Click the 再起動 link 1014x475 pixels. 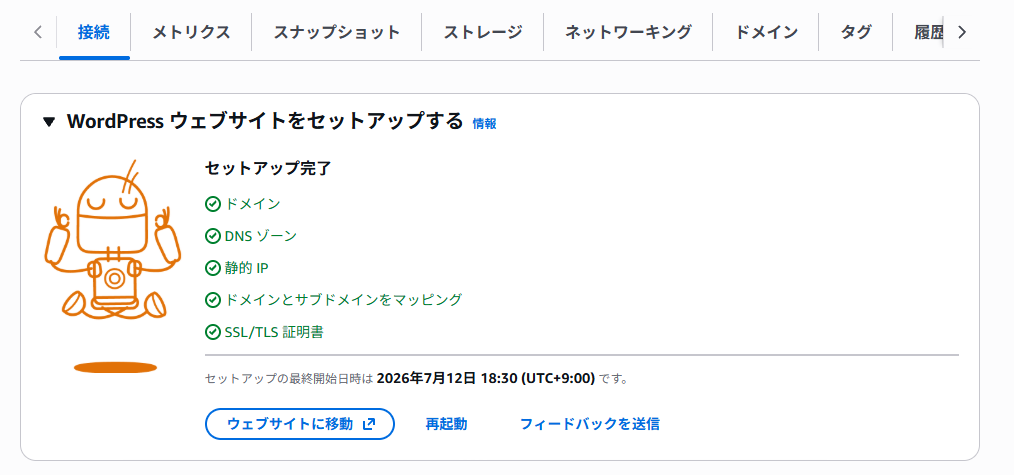click(x=446, y=424)
